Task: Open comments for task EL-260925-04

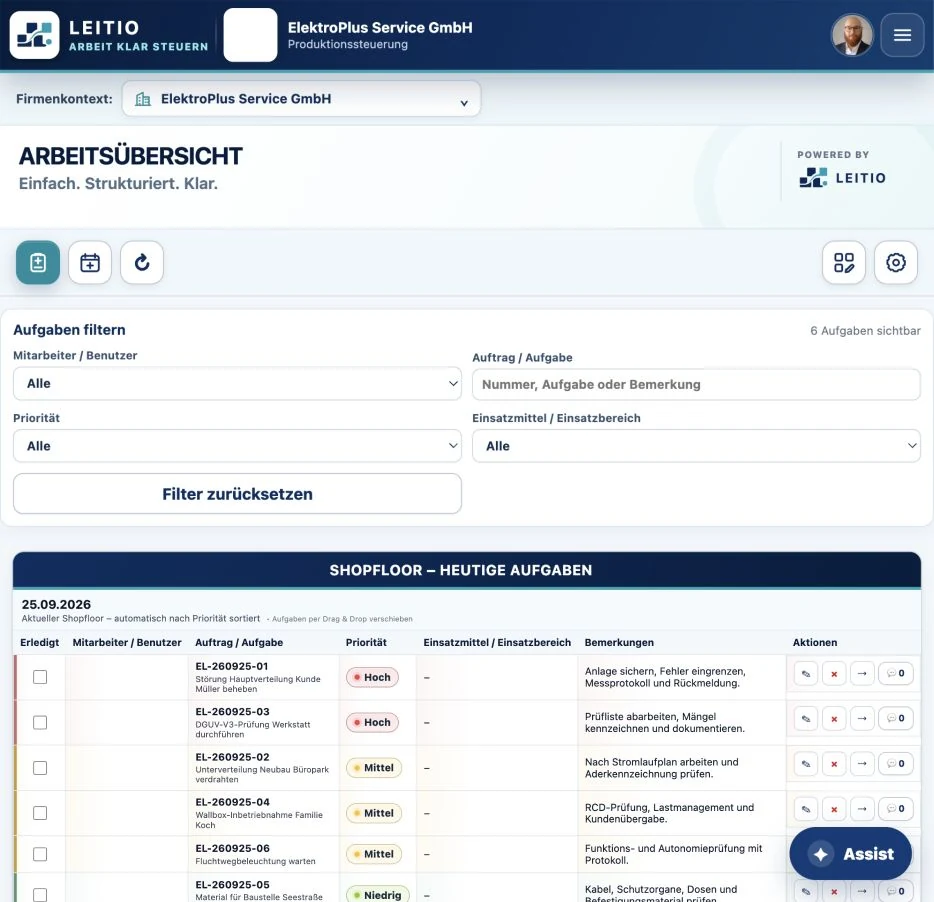Action: click(x=895, y=809)
